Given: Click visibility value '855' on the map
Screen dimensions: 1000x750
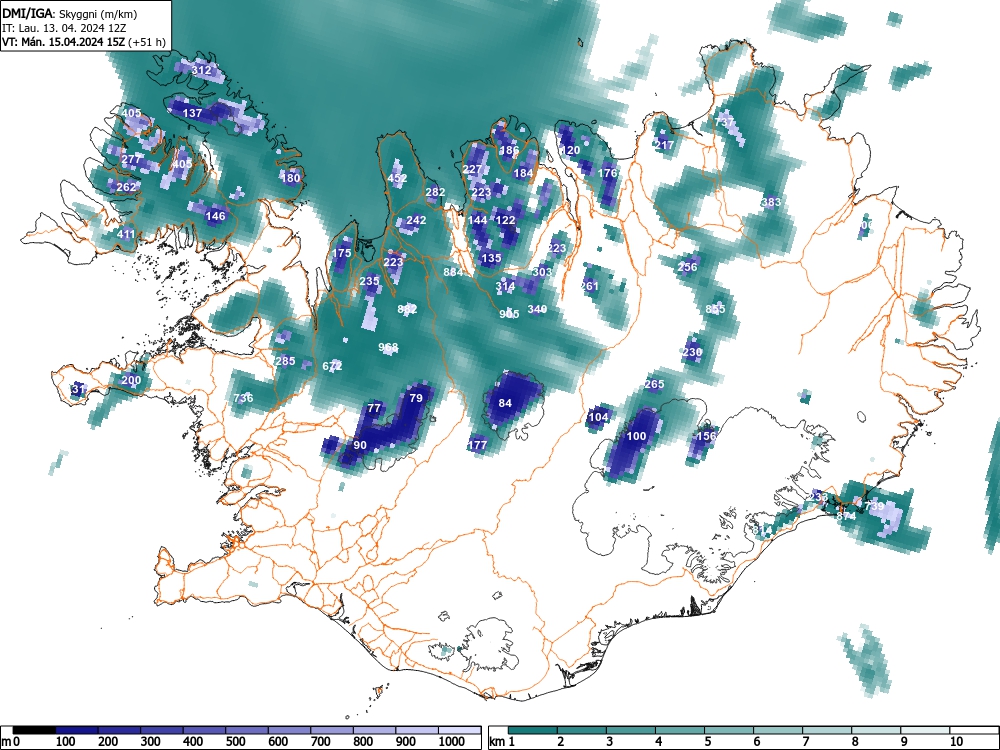Looking at the screenshot, I should coord(716,309).
